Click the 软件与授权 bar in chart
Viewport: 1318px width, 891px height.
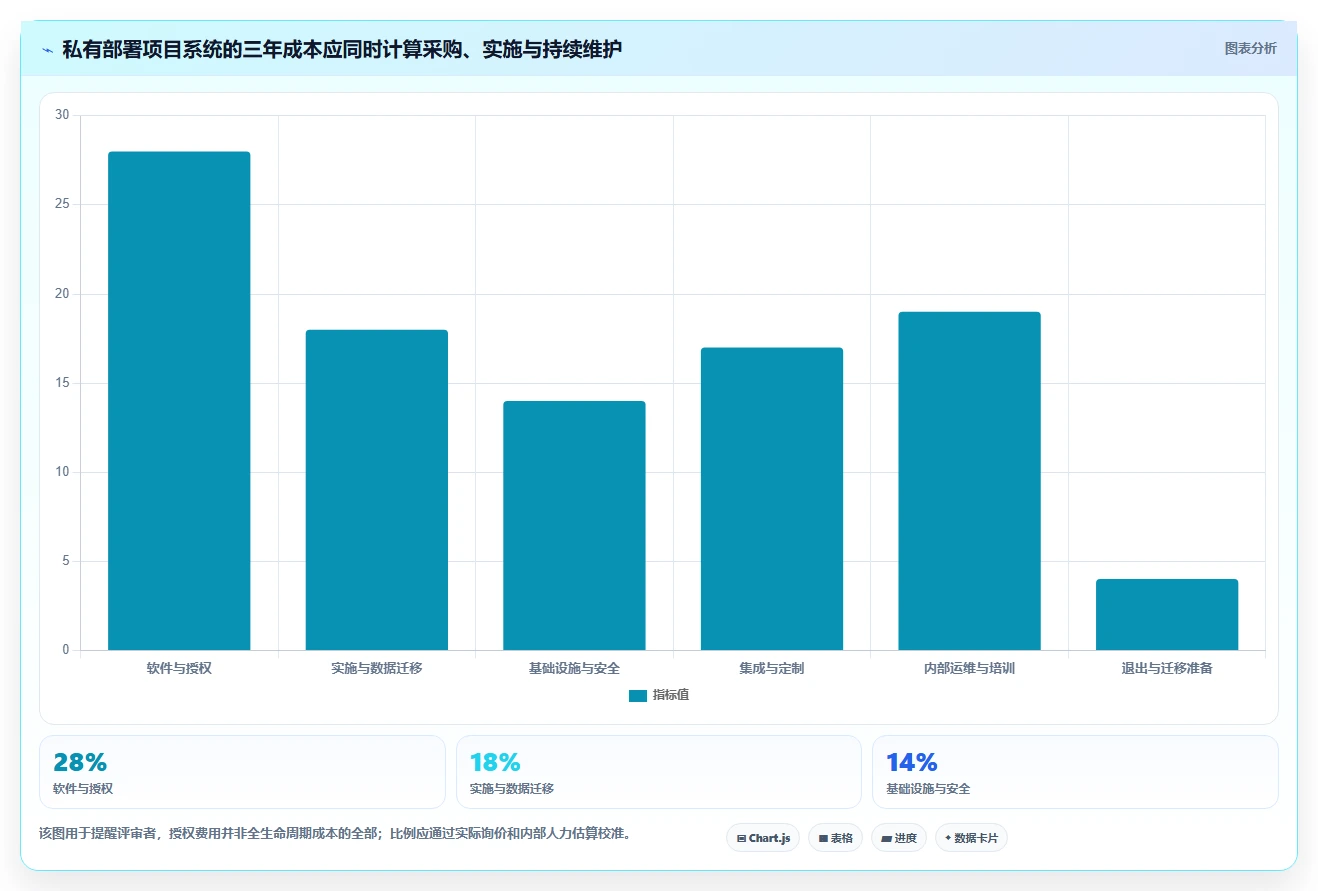179,401
